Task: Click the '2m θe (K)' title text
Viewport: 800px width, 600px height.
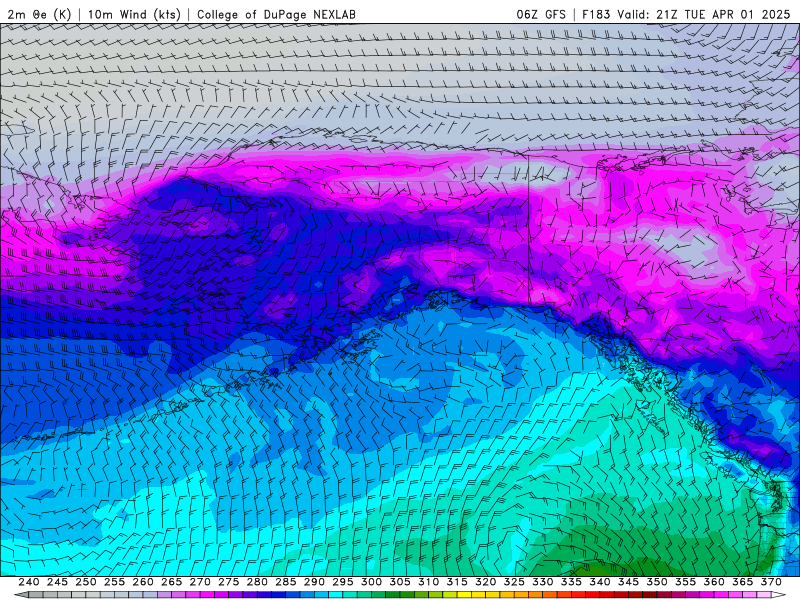Action: tap(39, 14)
